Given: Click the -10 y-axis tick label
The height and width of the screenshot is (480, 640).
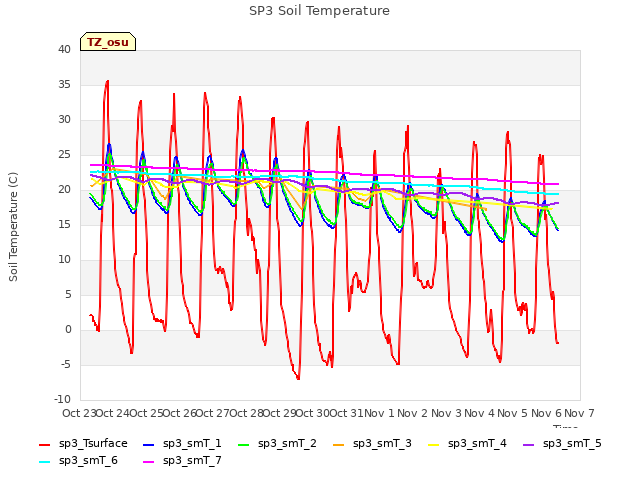Looking at the screenshot, I should 62,400.
